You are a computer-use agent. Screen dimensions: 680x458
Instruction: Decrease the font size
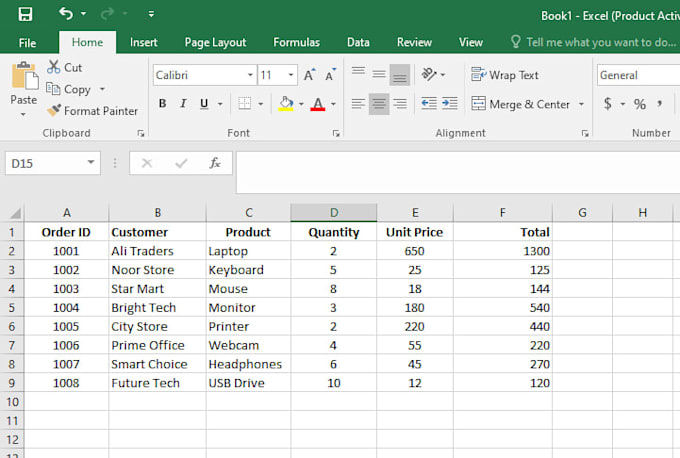click(x=330, y=75)
